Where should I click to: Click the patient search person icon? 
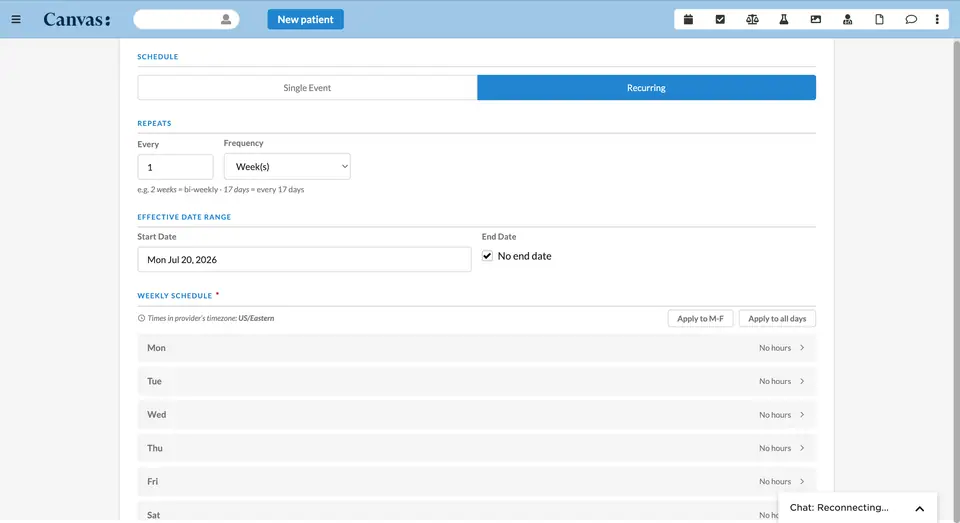tap(226, 20)
